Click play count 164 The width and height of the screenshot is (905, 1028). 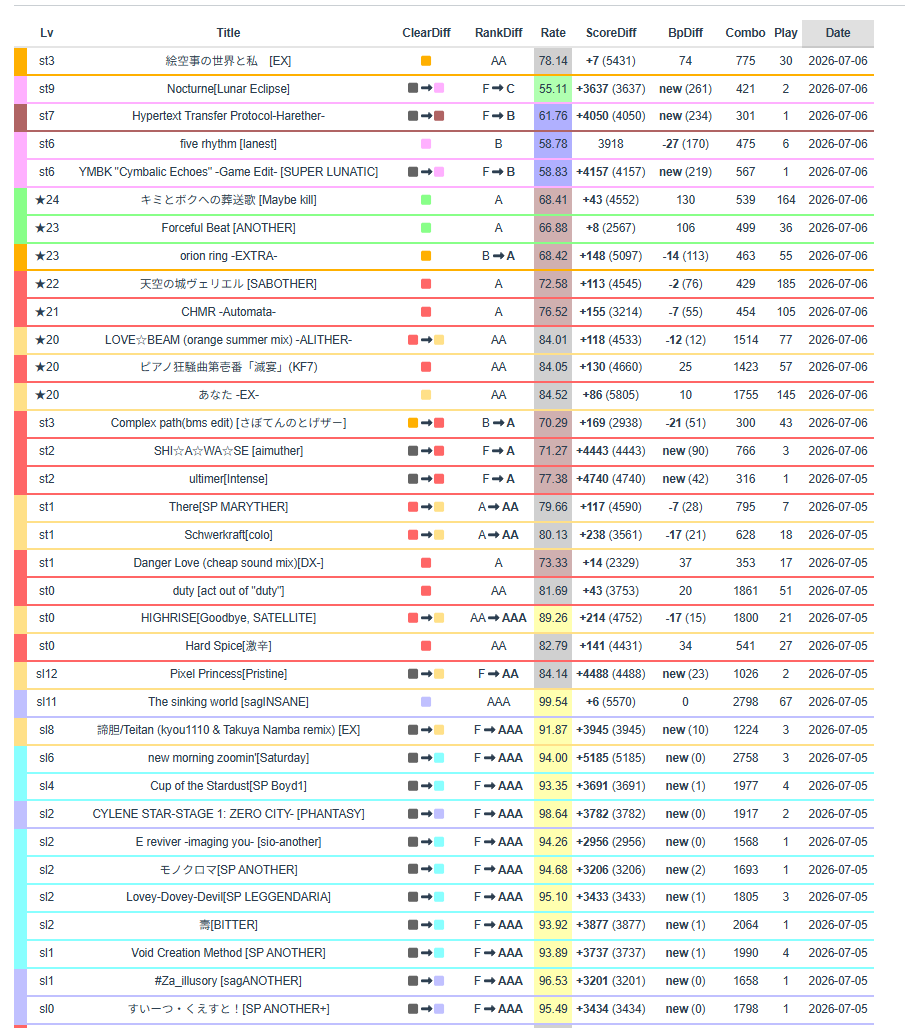tap(786, 200)
